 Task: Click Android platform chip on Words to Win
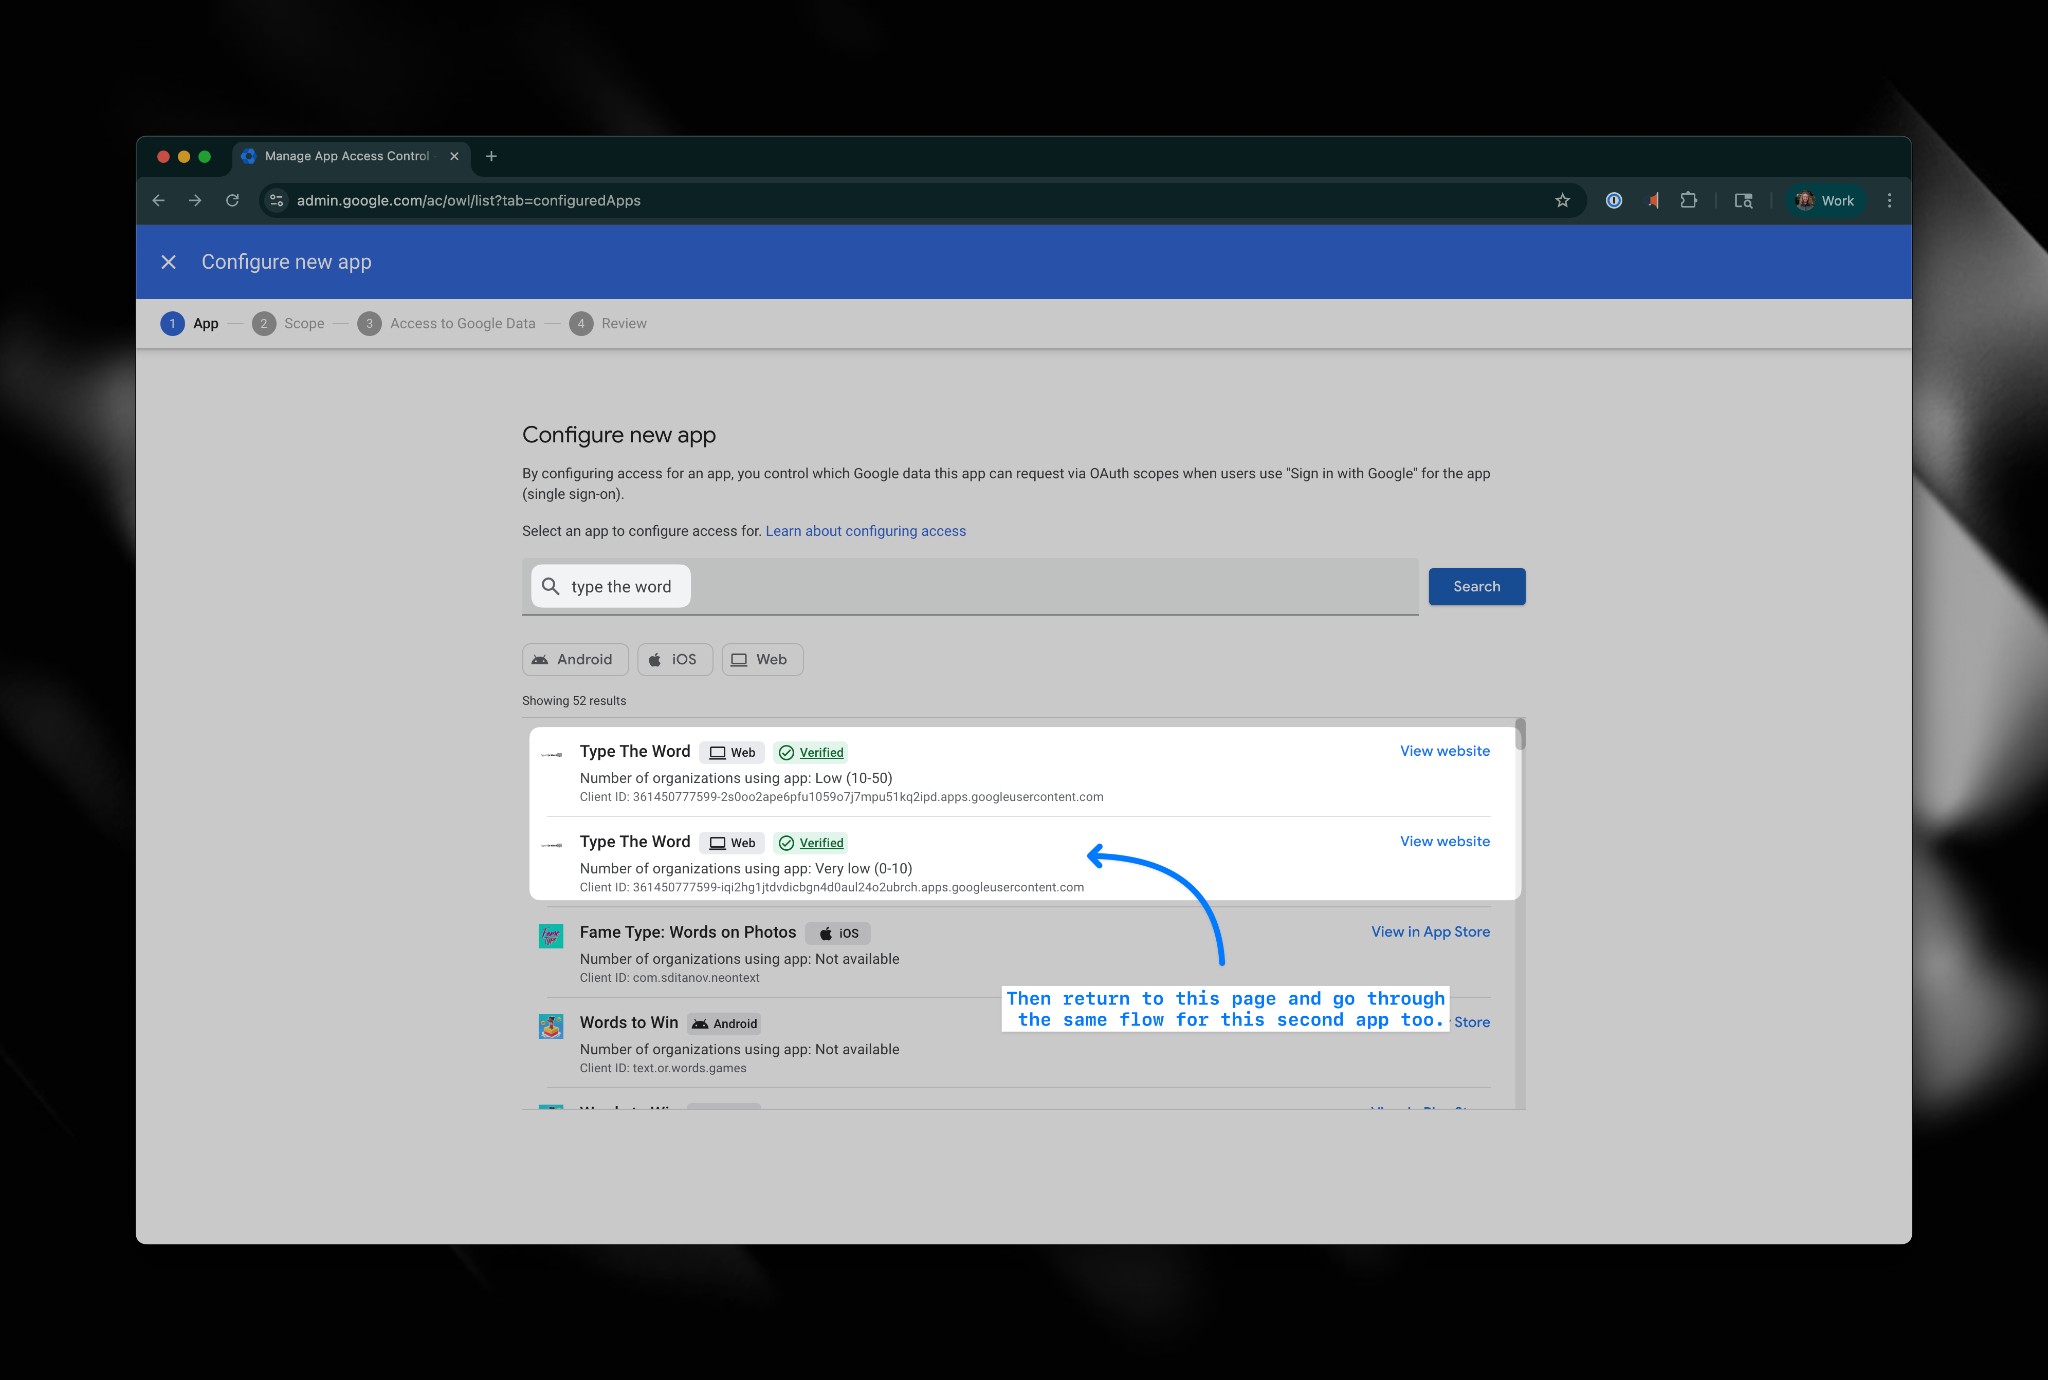coord(724,1023)
